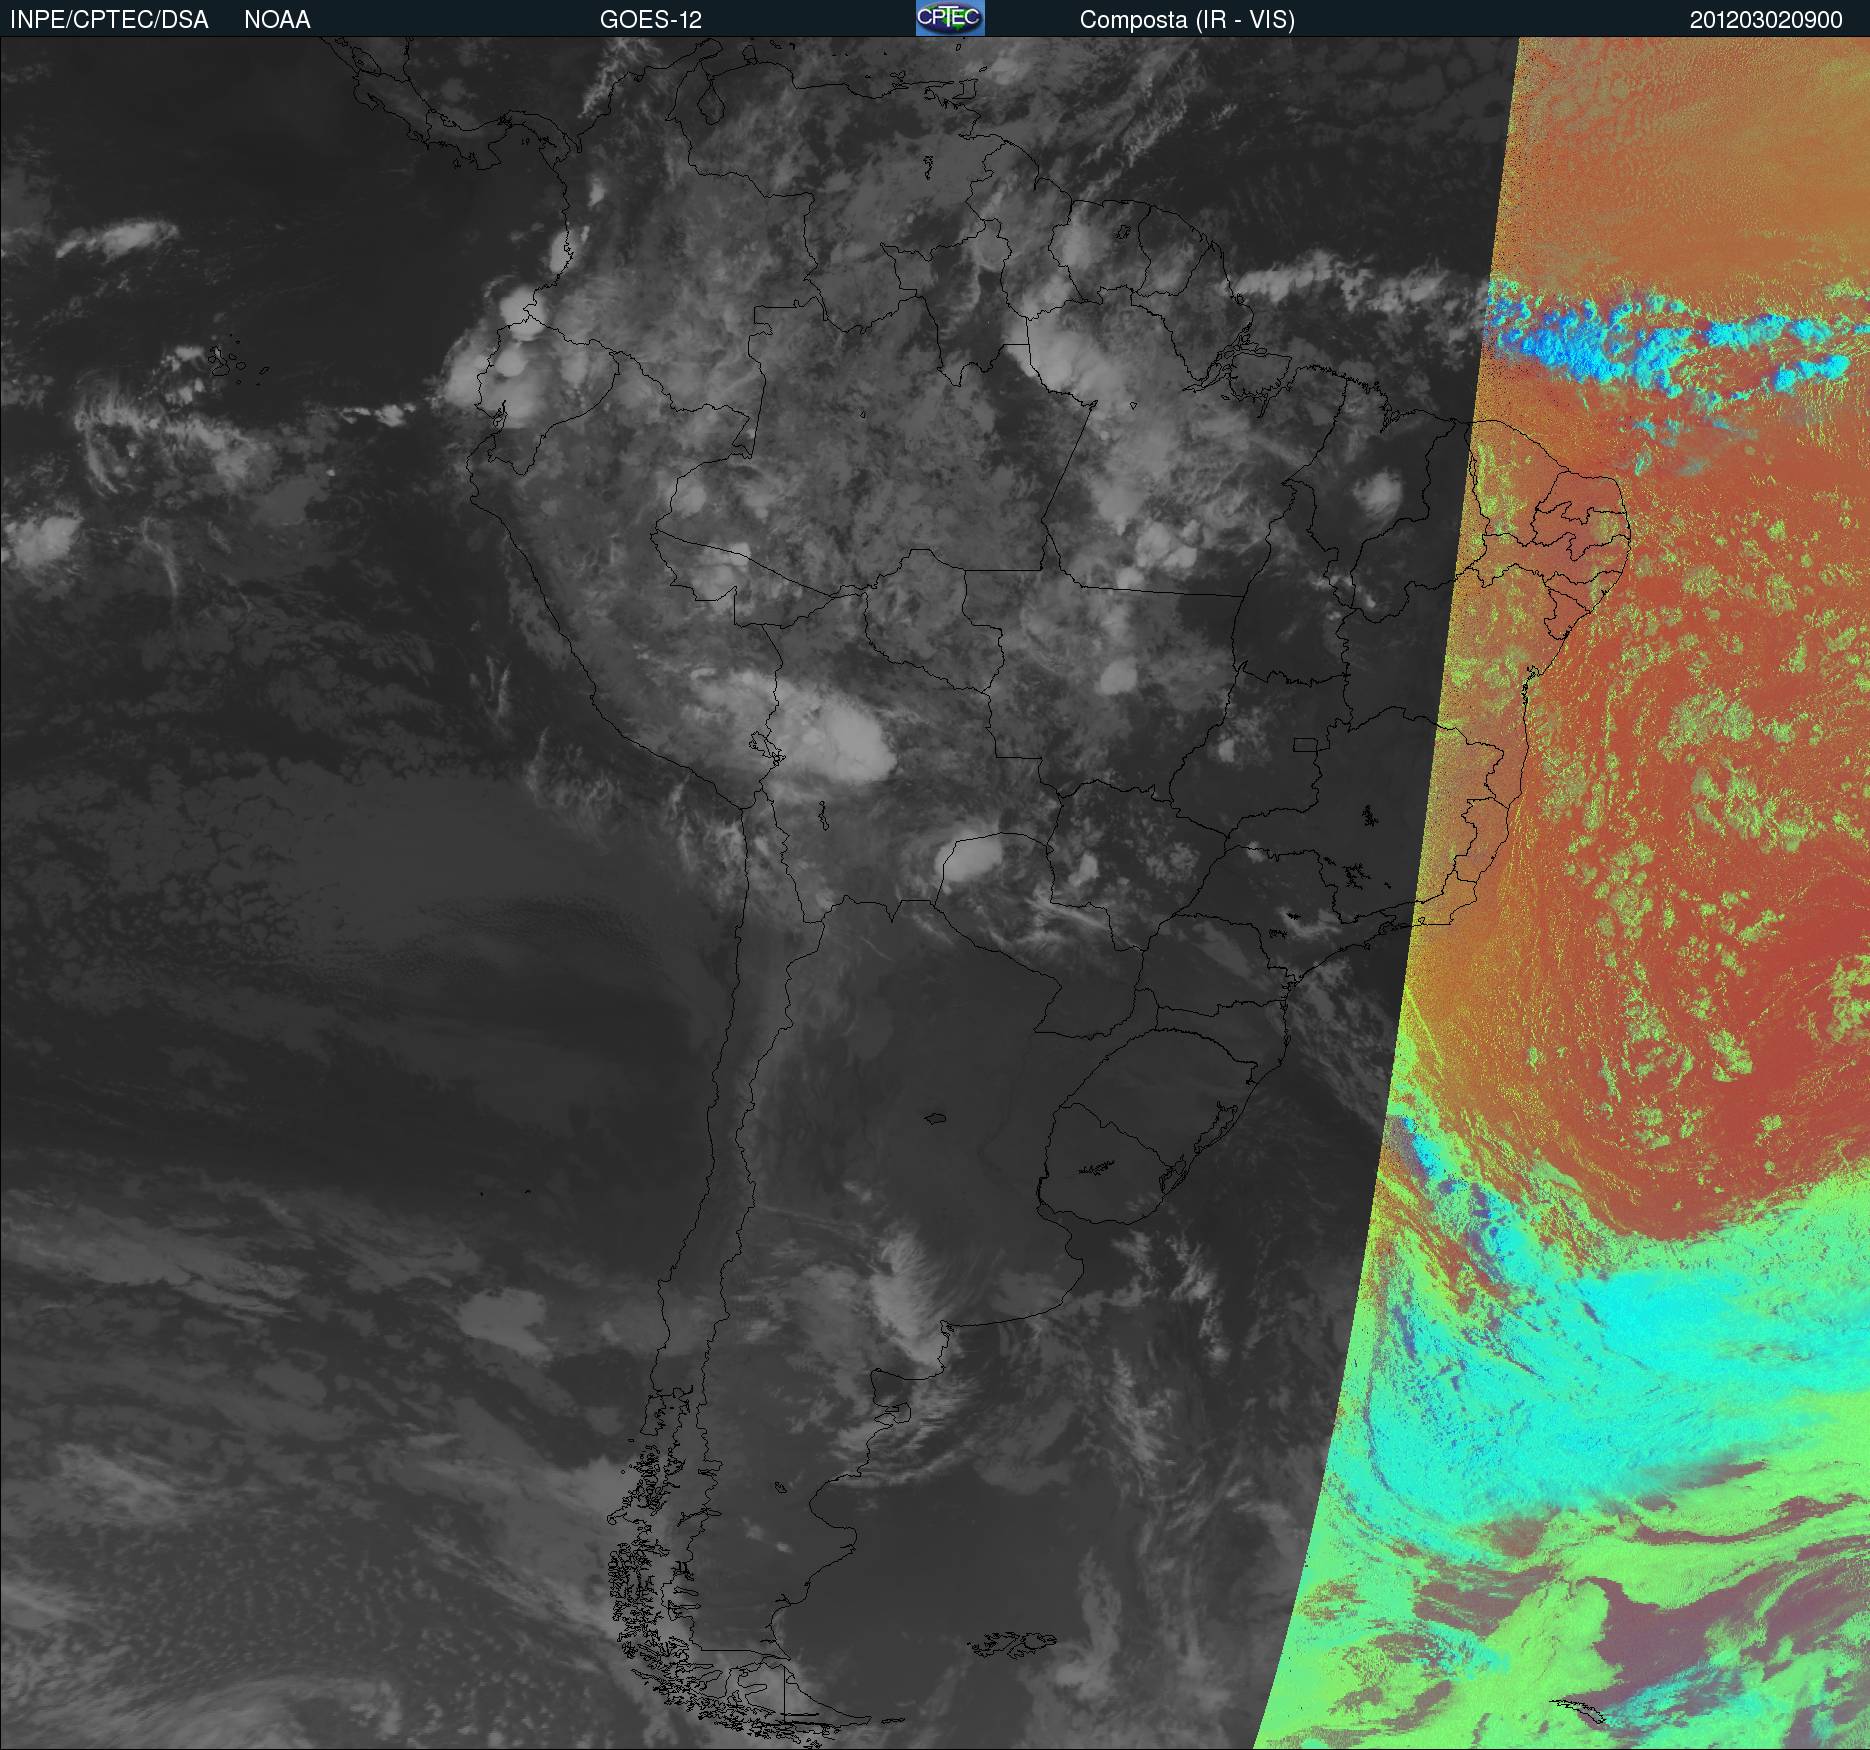The image size is (1870, 1750).
Task: Click the Composta (IR - VIS) title
Action: tap(1187, 20)
